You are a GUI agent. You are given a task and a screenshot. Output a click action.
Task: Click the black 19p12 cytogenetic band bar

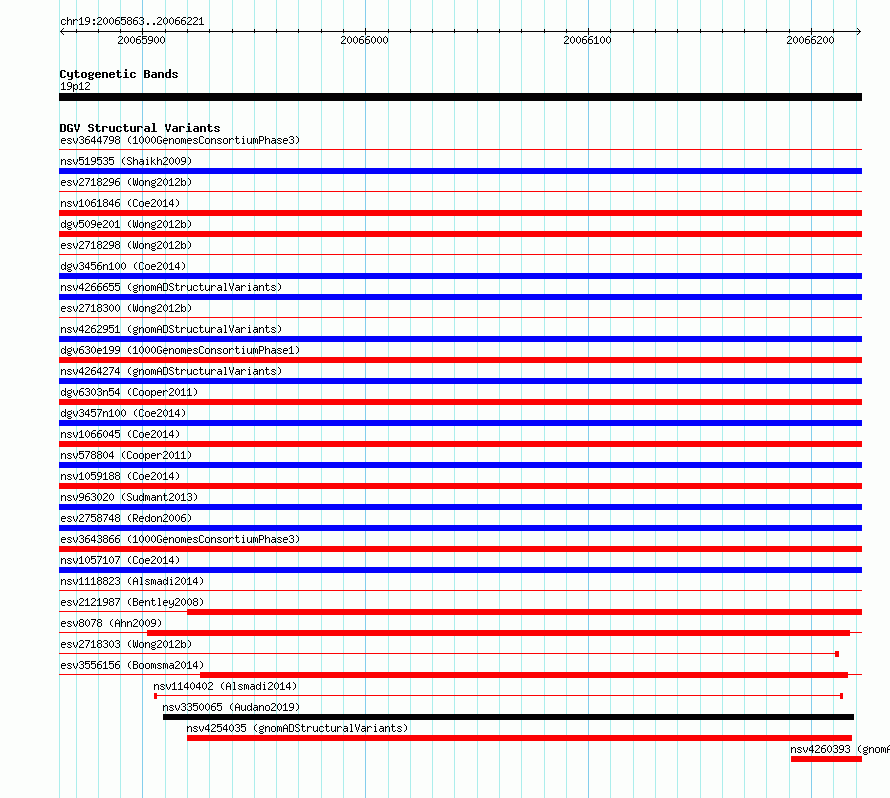pyautogui.click(x=460, y=97)
